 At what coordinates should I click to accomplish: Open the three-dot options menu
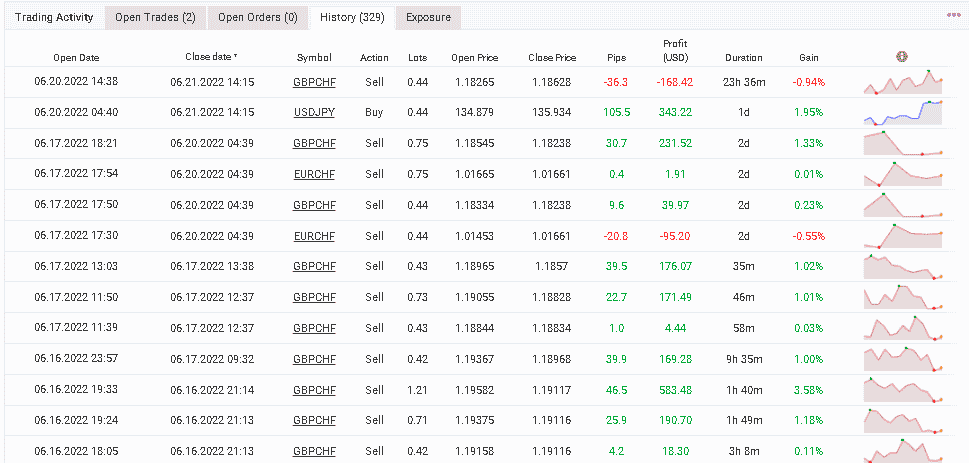tap(954, 15)
